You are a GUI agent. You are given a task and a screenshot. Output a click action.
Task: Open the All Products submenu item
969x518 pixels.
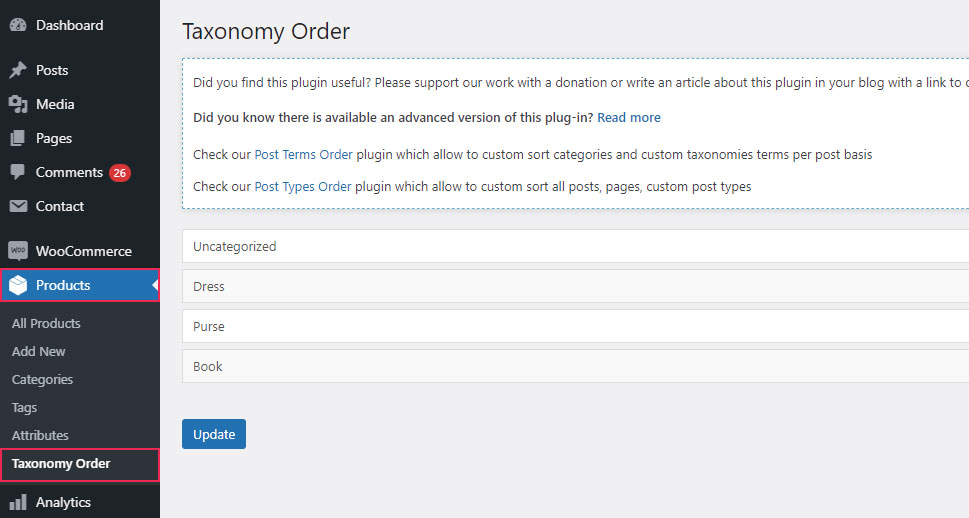(46, 323)
